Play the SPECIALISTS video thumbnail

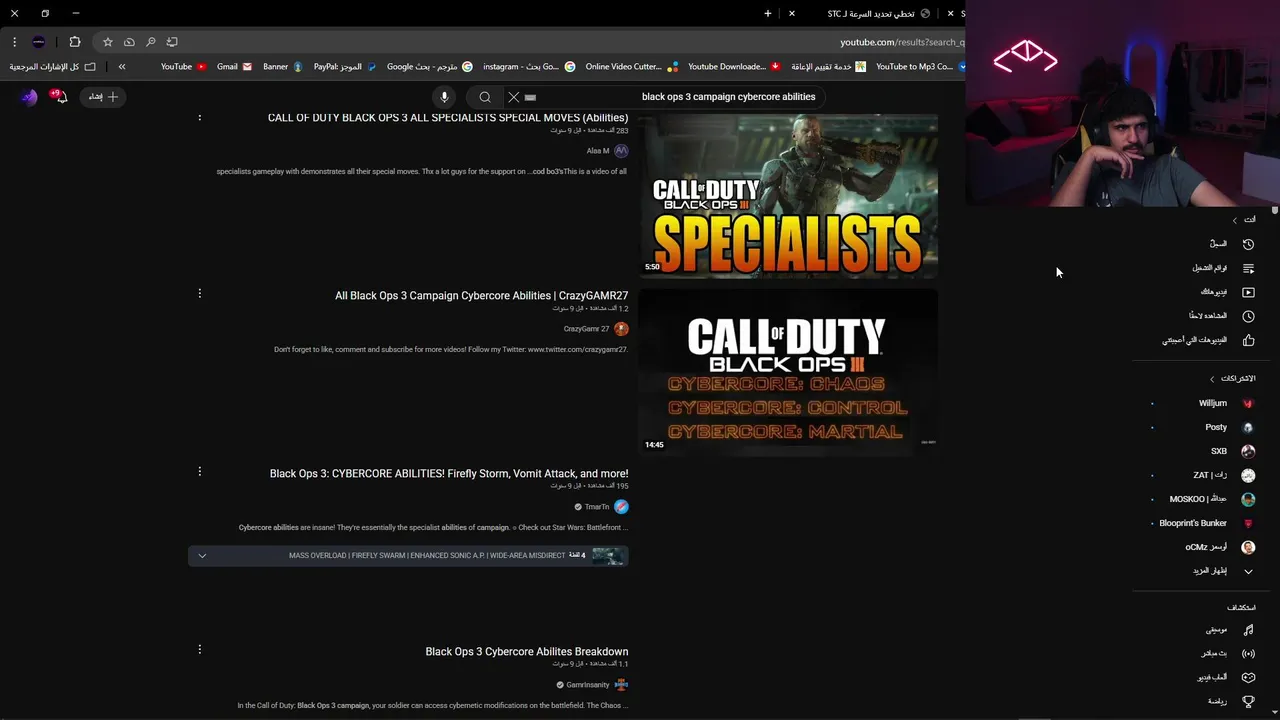788,194
